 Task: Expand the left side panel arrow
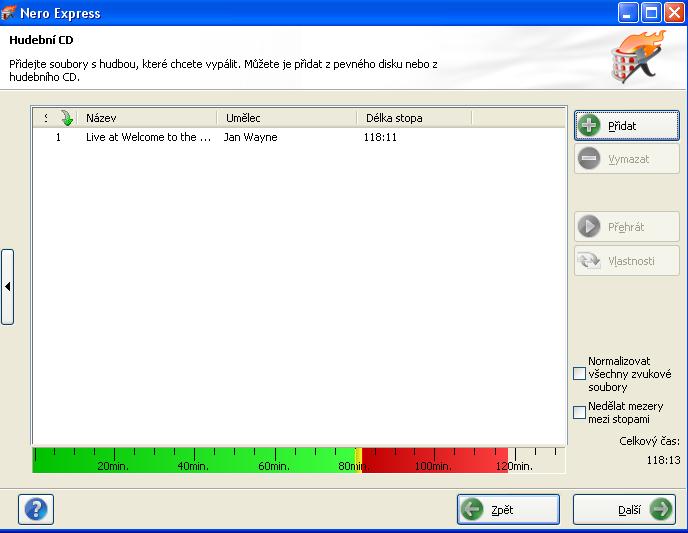click(7, 287)
